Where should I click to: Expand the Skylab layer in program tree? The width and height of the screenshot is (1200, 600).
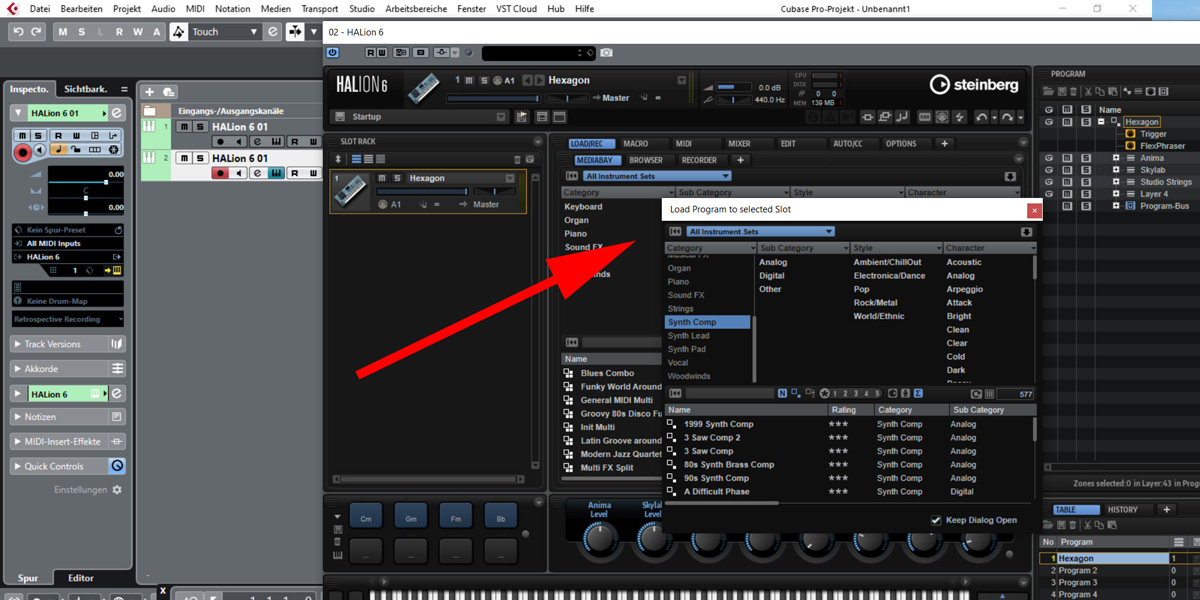point(1116,170)
